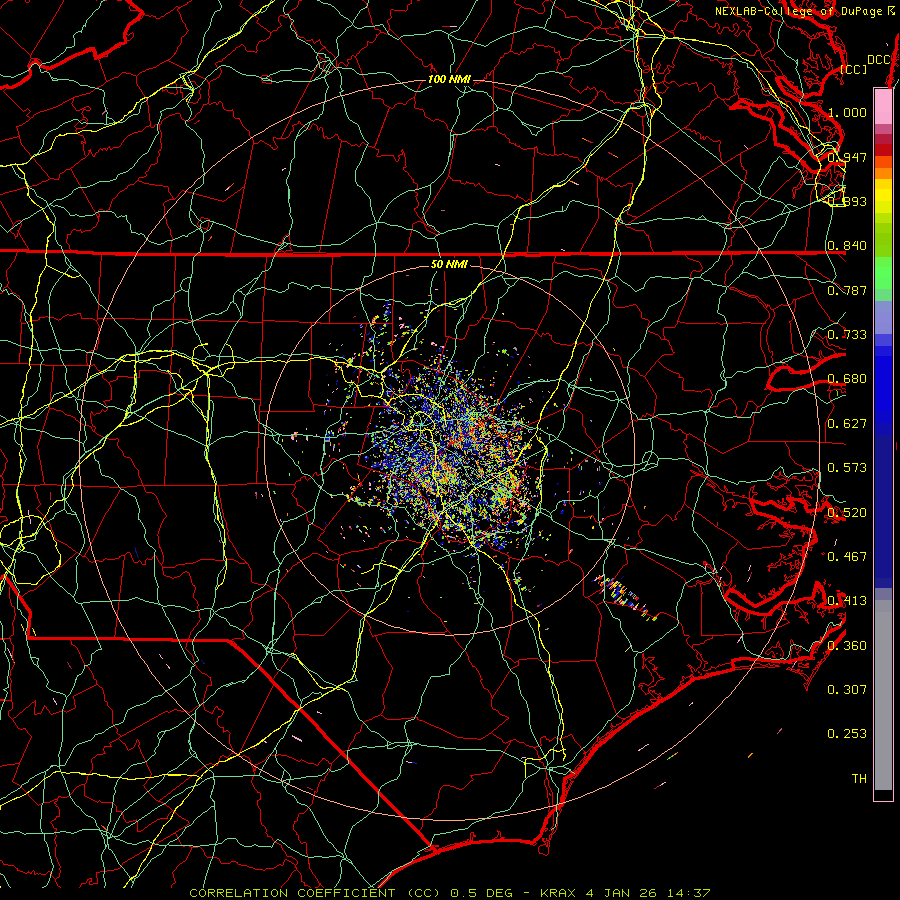Image resolution: width=900 pixels, height=900 pixels.
Task: Click the 50 NMI range ring label
Action: pos(449,264)
